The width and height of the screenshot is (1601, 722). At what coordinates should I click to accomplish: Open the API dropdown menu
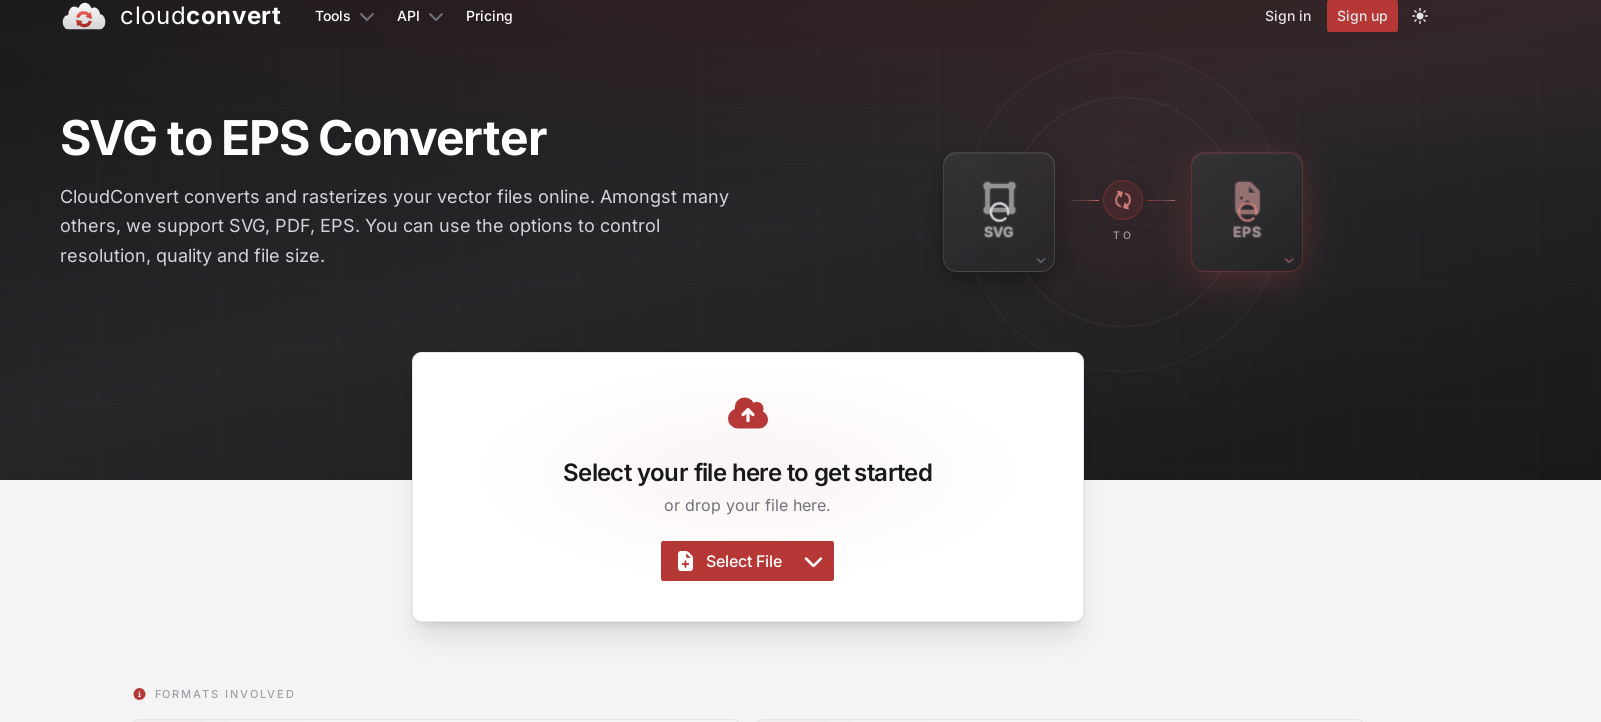[420, 16]
